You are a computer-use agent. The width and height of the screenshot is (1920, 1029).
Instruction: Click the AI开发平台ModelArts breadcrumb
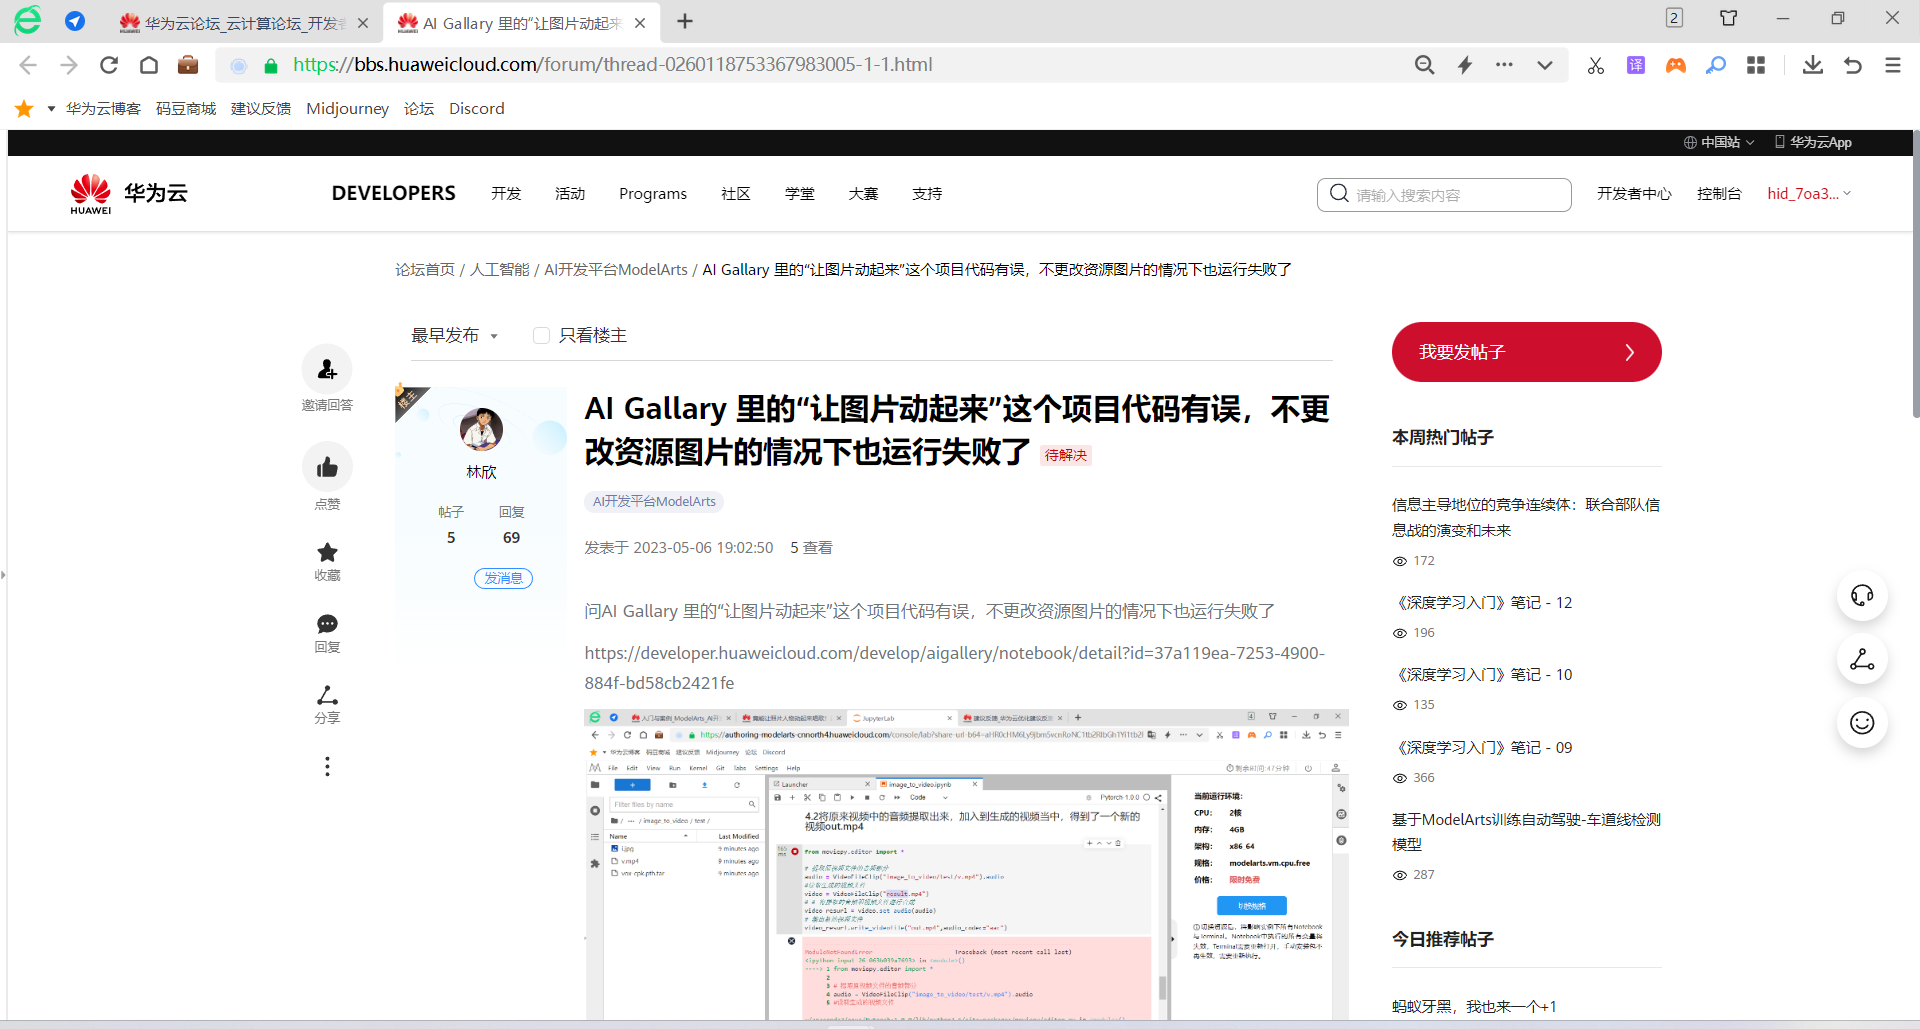(x=616, y=270)
